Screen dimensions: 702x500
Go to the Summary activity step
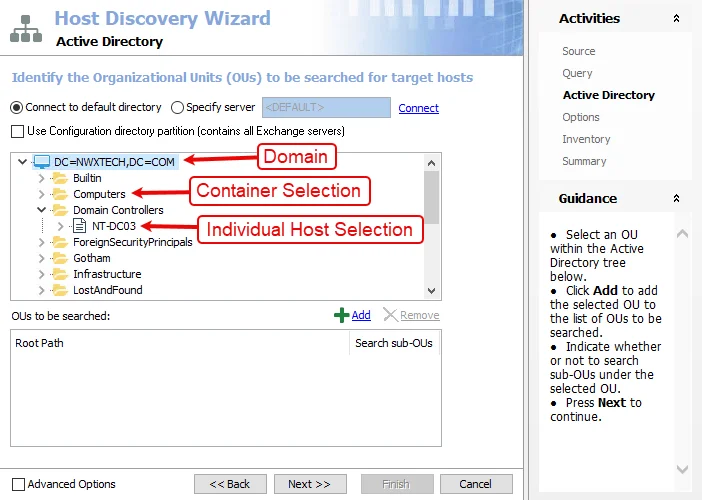584,161
